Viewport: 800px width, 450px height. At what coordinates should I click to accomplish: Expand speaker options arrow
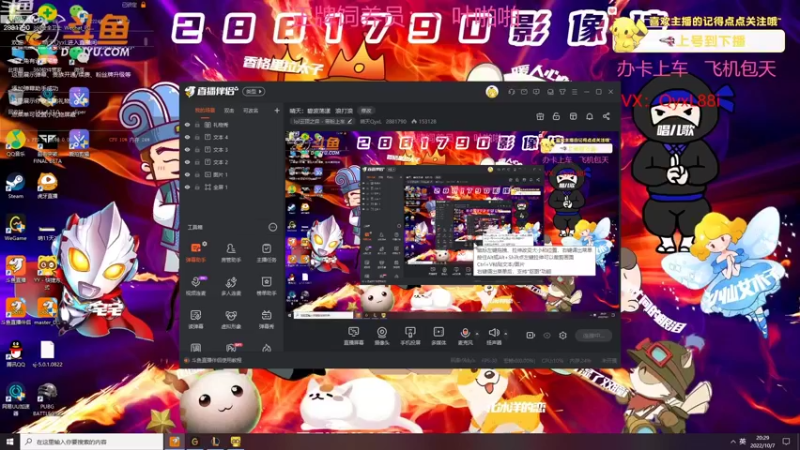click(x=506, y=334)
